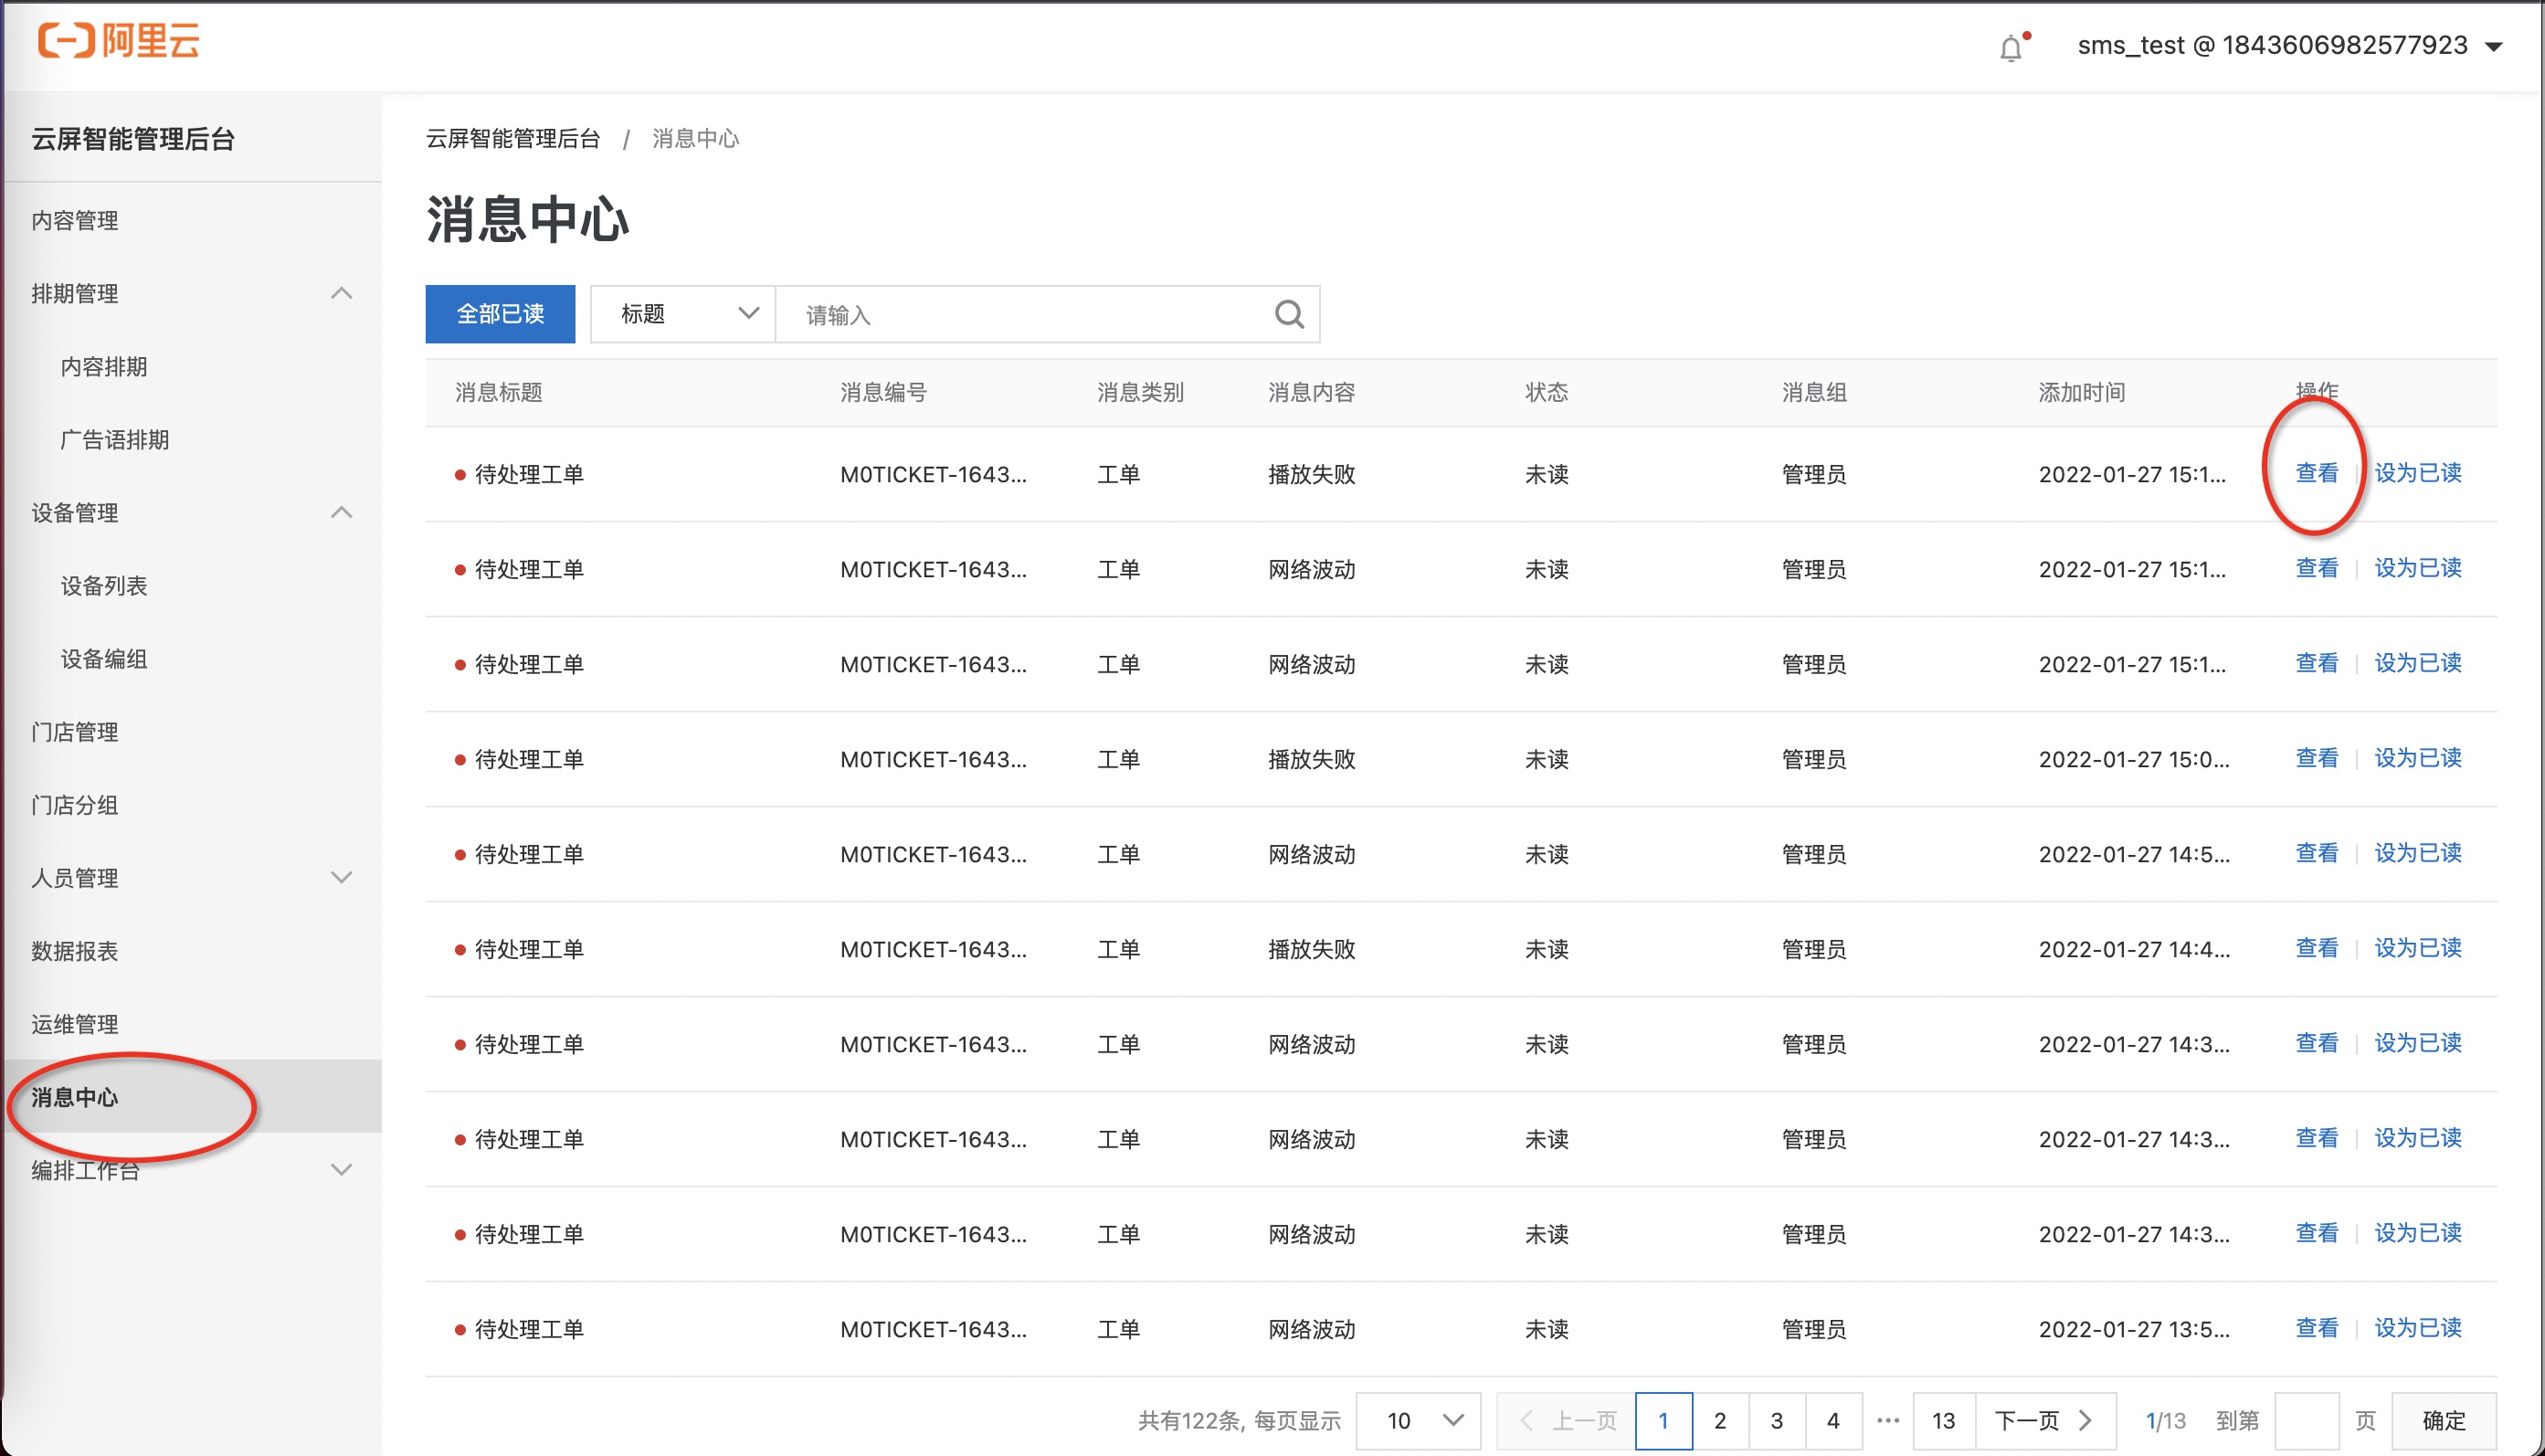Click the 消息内容 column header
2545x1456 pixels.
point(1312,392)
